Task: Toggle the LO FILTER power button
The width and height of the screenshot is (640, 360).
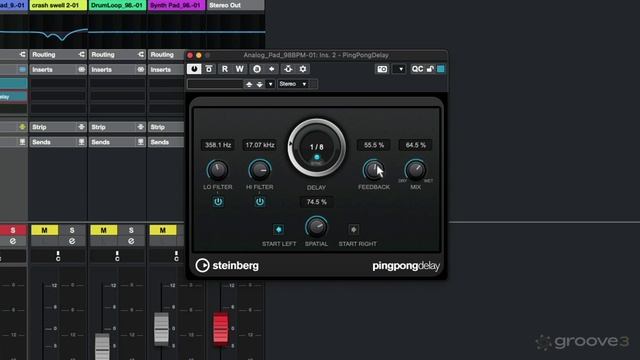Action: (218, 202)
